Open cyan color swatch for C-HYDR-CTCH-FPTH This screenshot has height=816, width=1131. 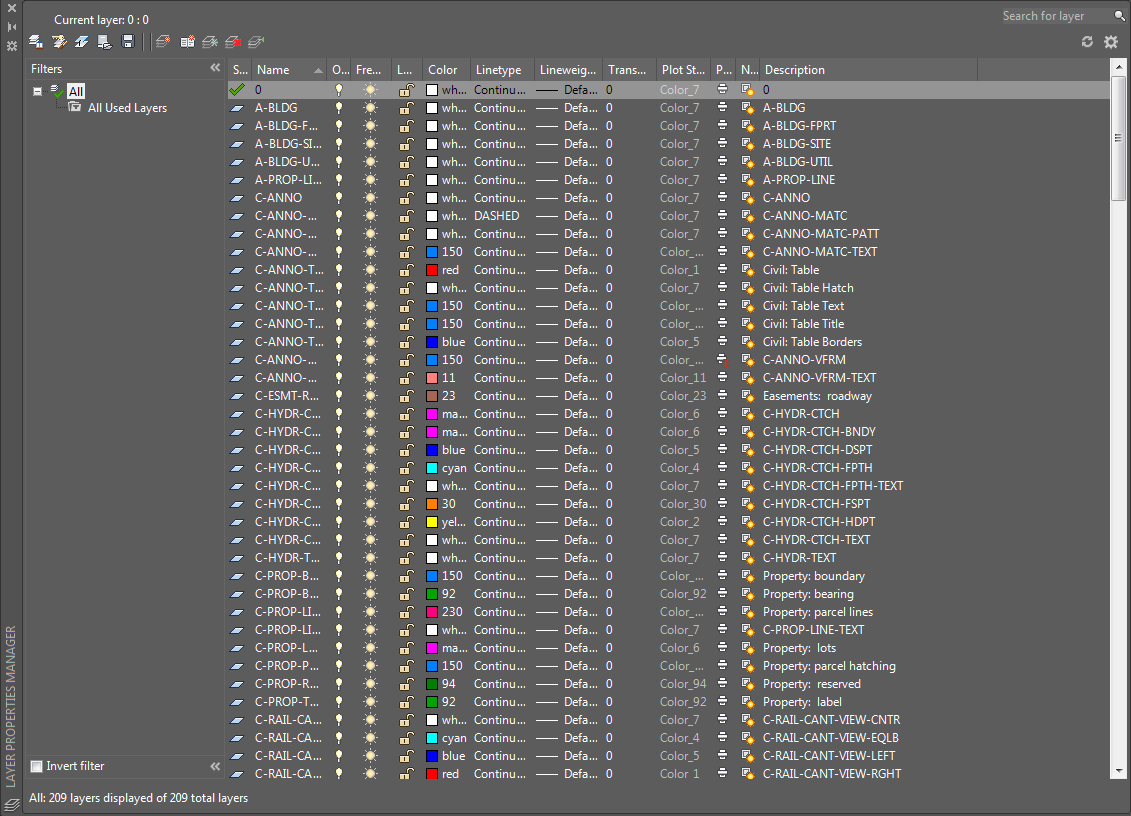tap(432, 468)
